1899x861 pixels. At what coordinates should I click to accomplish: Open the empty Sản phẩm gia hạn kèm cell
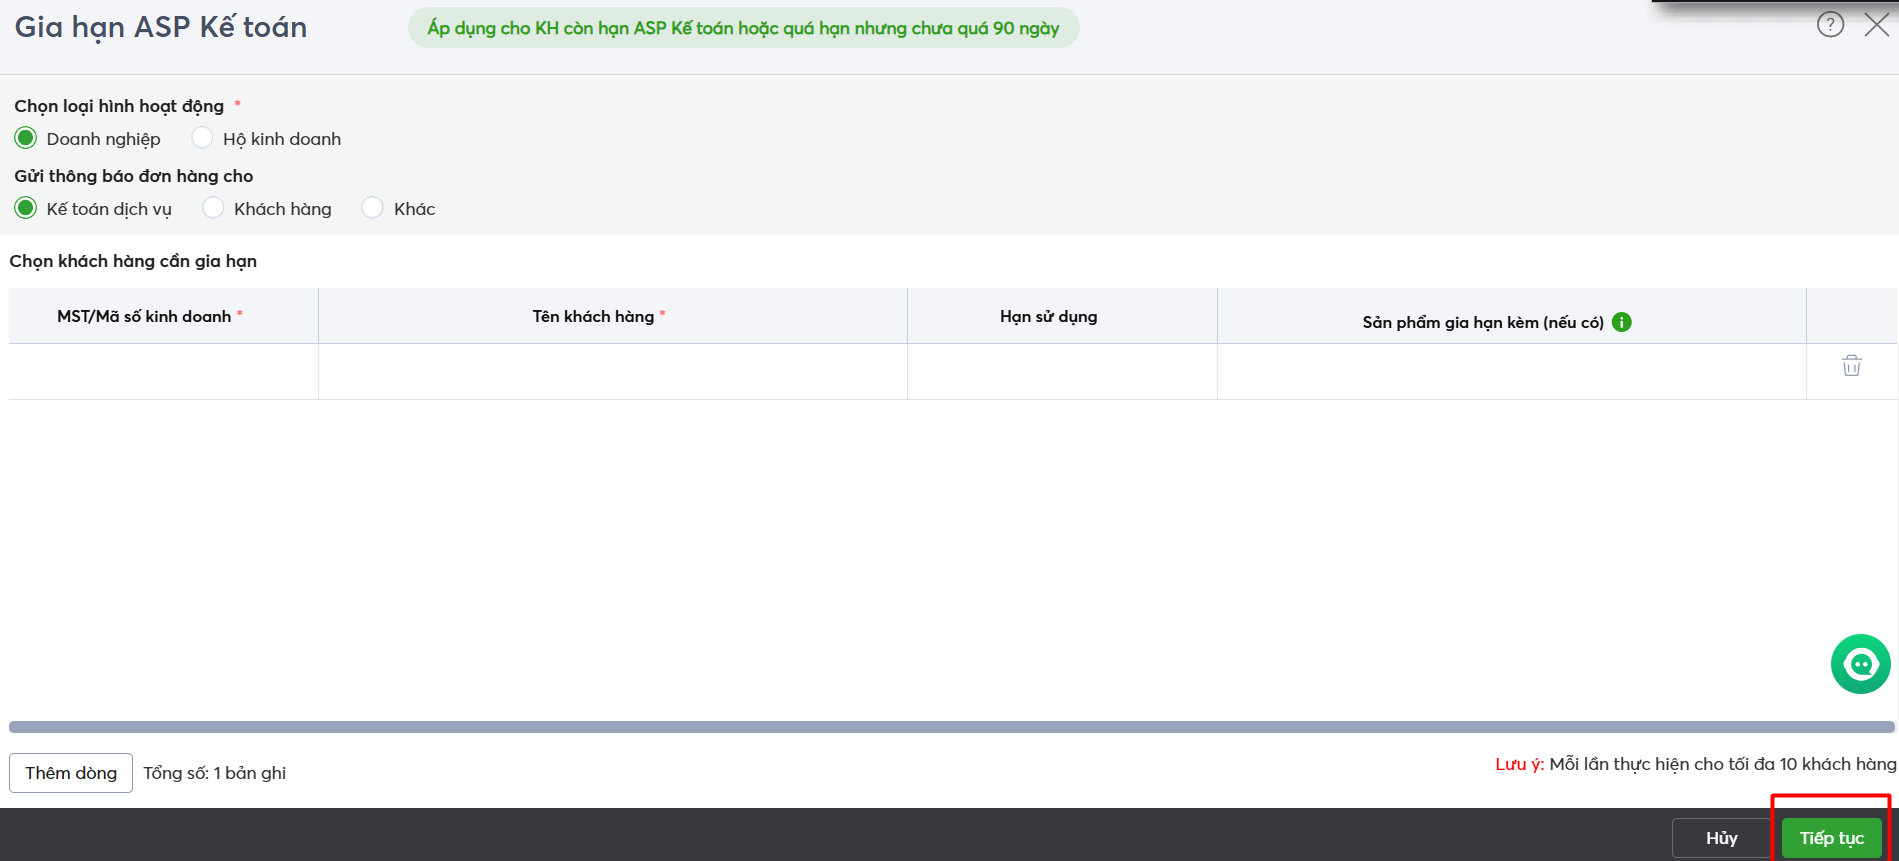(1511, 372)
